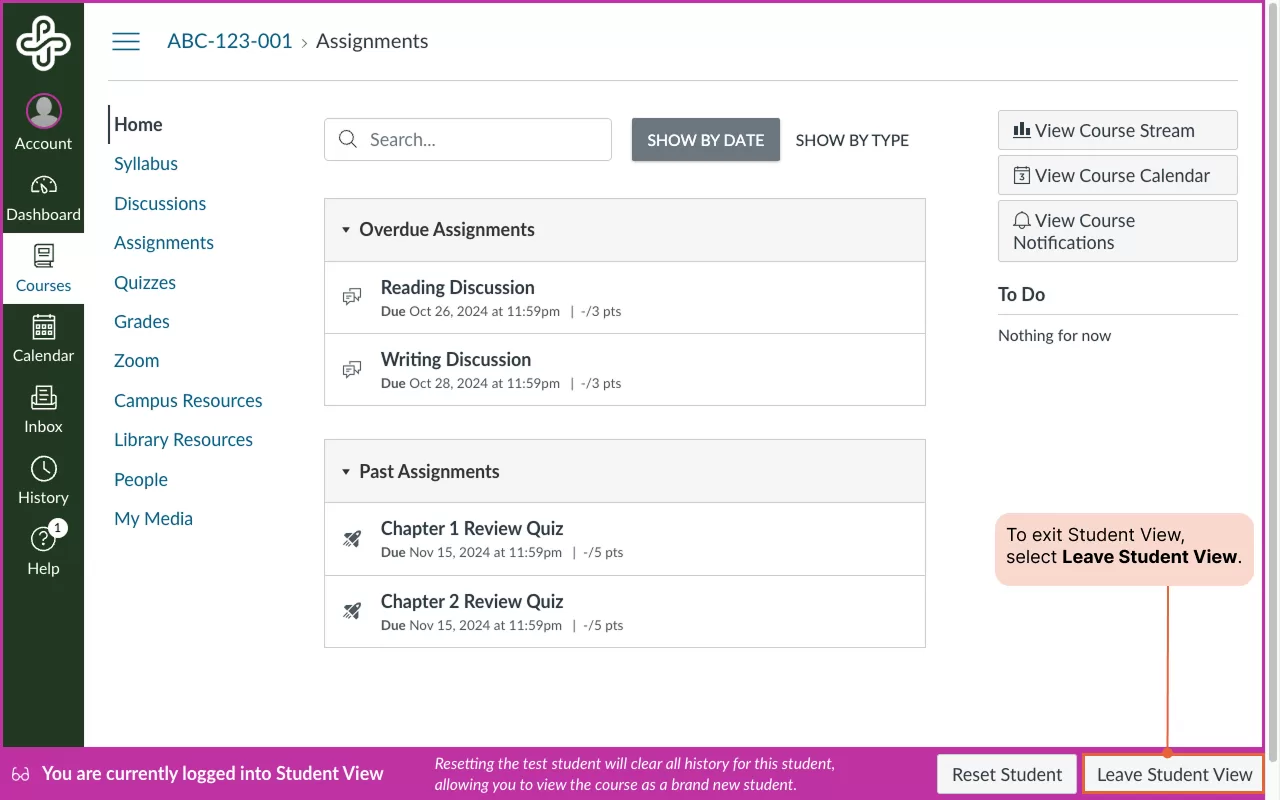Click the To Do heading
This screenshot has height=800, width=1280.
click(x=1021, y=294)
